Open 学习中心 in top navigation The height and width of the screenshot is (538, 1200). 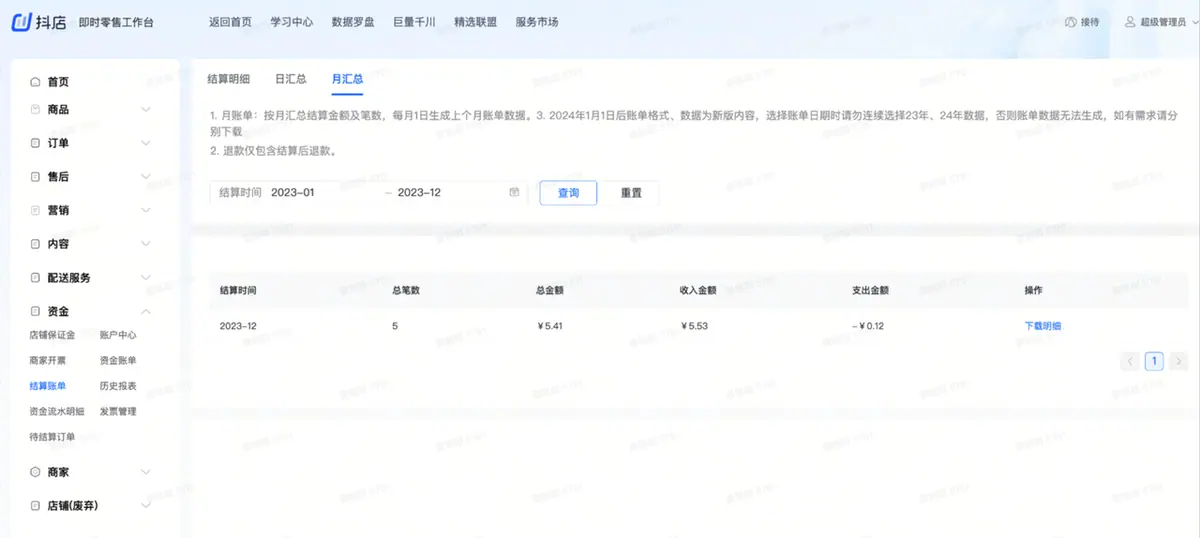coord(291,22)
